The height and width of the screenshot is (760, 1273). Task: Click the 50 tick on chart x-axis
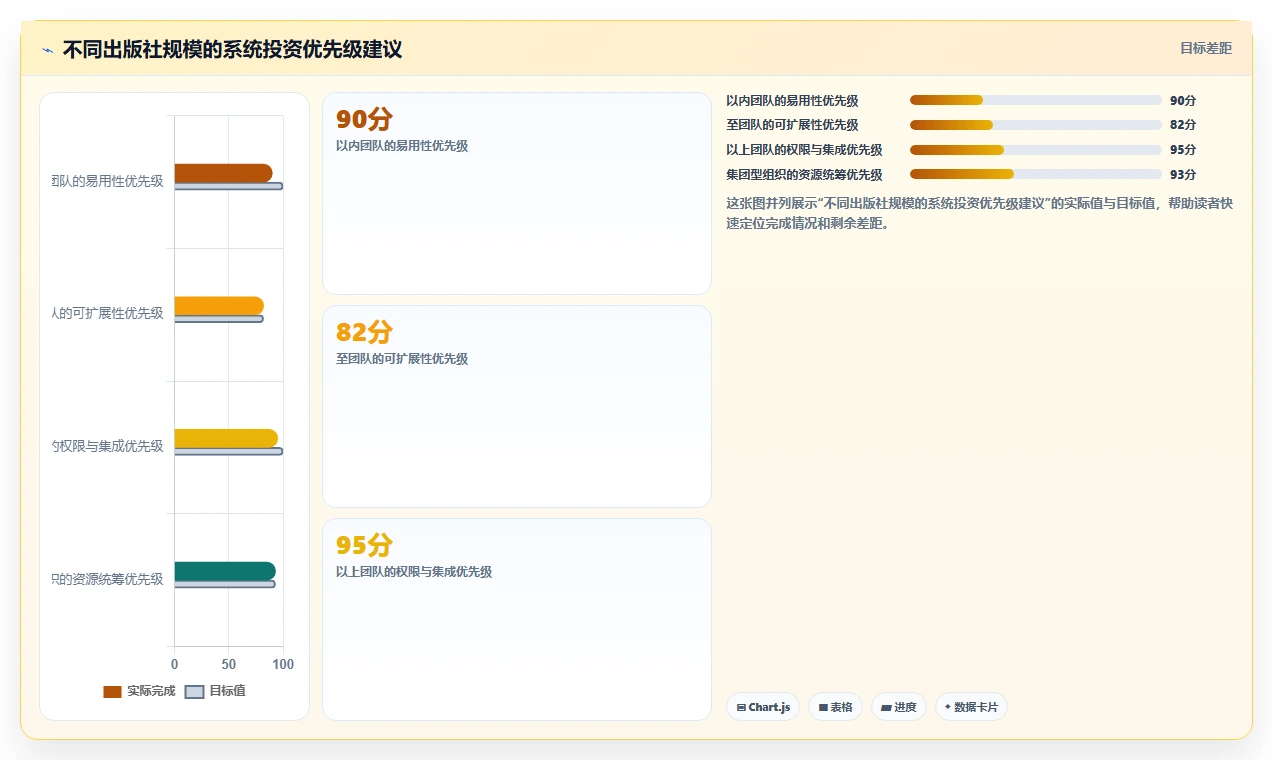(229, 664)
